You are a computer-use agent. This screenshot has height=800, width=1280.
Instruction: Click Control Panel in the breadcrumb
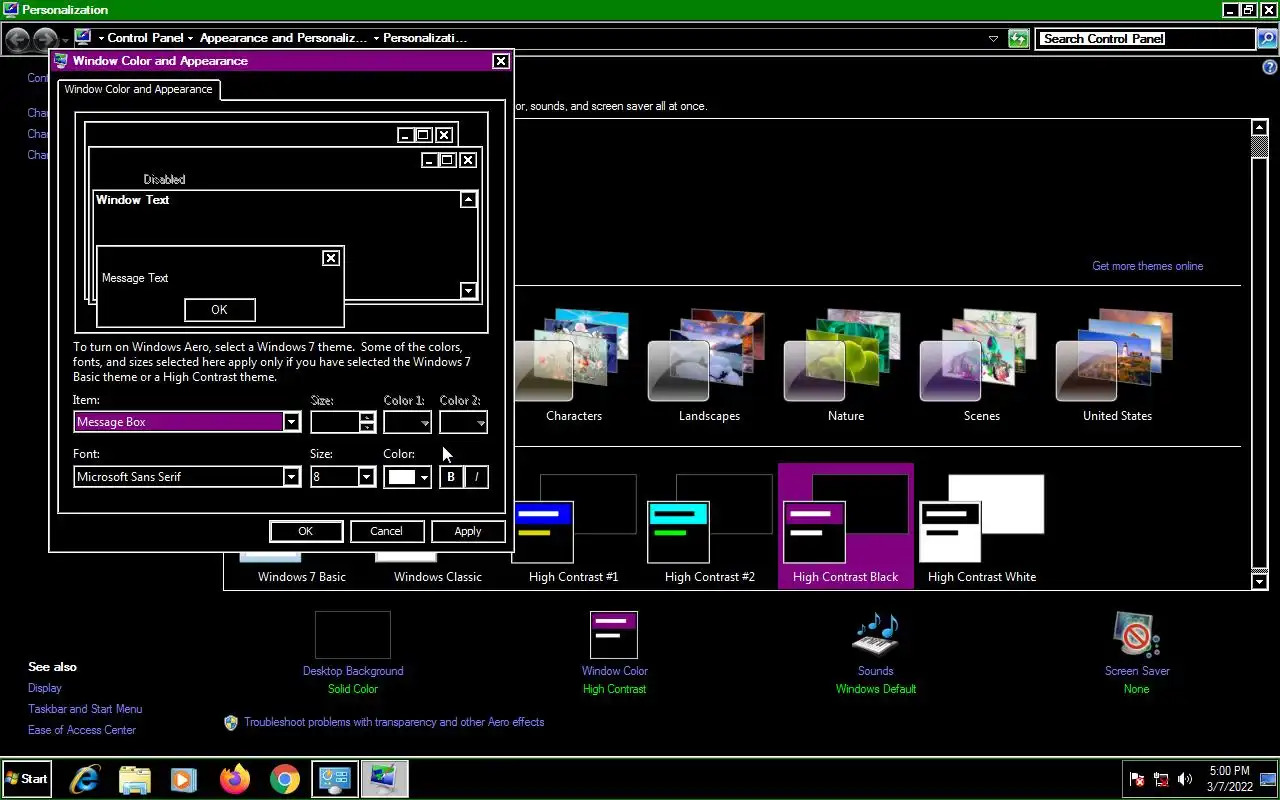coord(145,38)
